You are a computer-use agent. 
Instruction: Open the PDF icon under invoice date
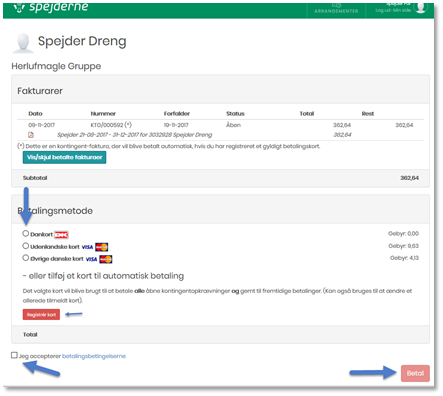(x=31, y=135)
